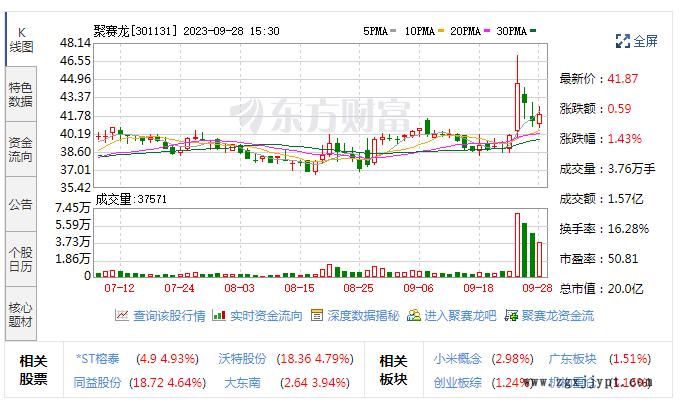Open the 小米概念 sector link
The image size is (680, 404).
[458, 359]
